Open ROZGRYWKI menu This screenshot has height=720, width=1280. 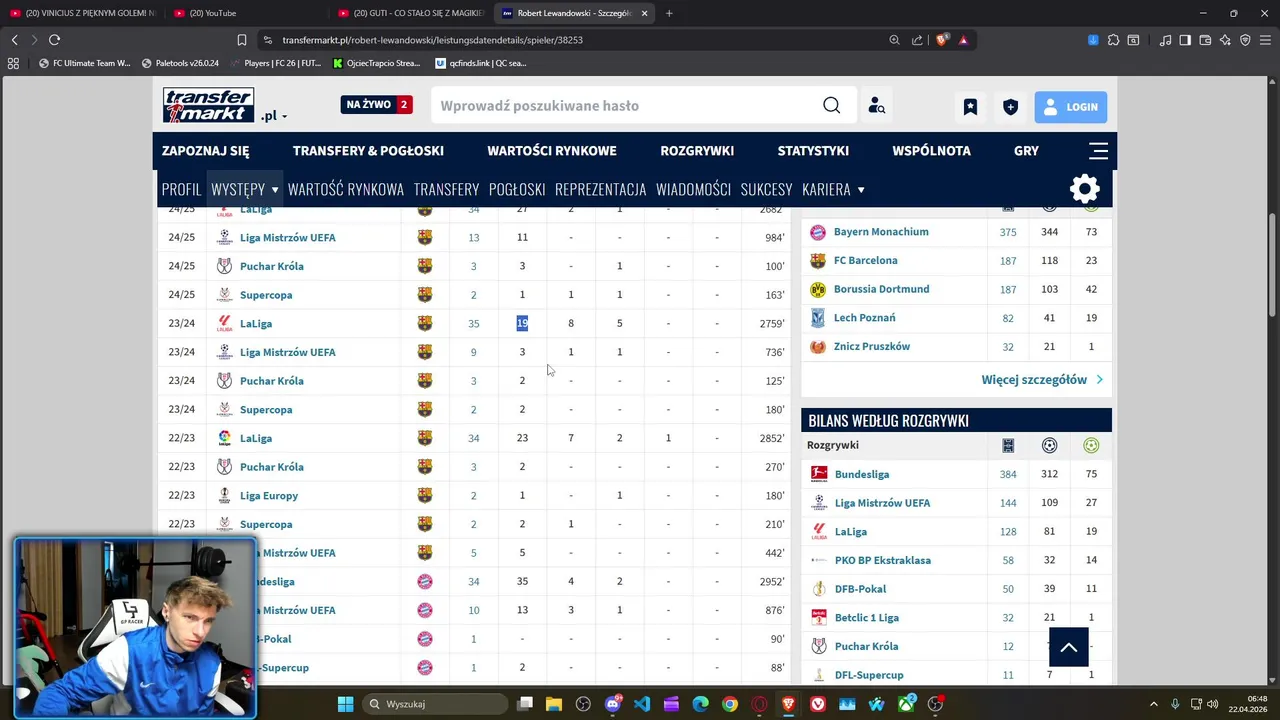[x=697, y=151]
